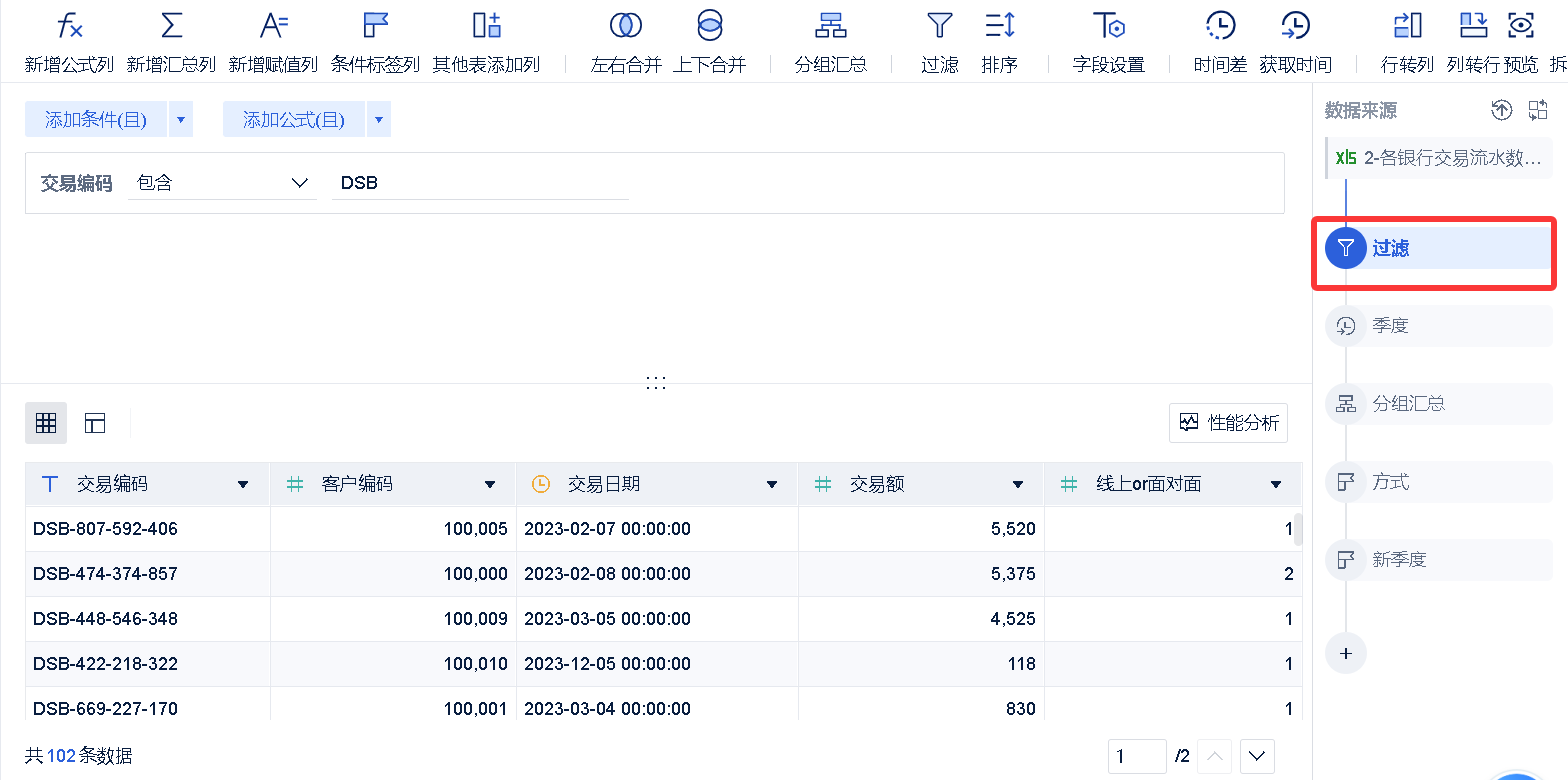
Task: Open 交易额 column dropdown arrow
Action: click(1018, 485)
